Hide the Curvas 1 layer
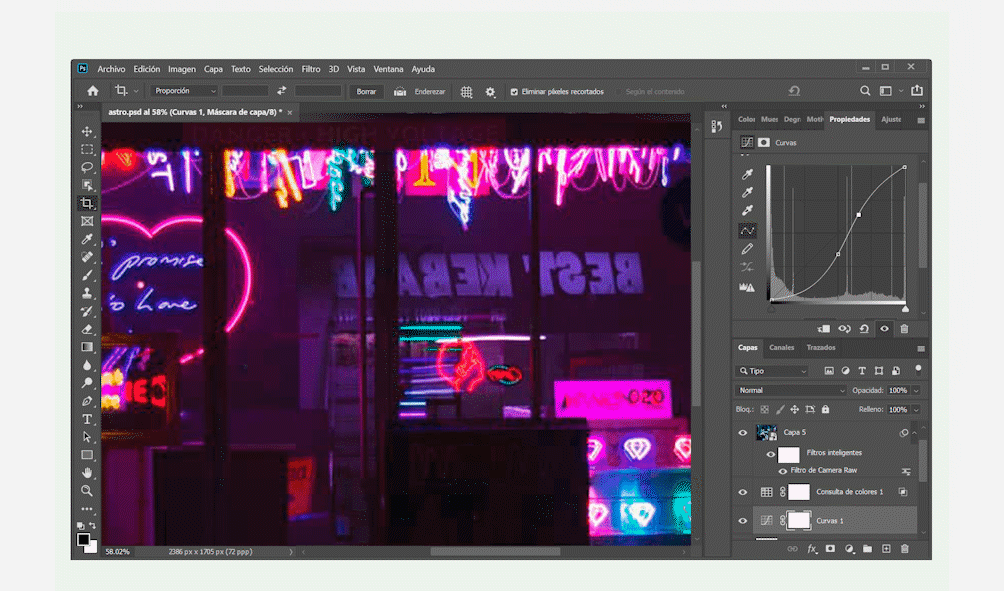The width and height of the screenshot is (1004, 591). [743, 521]
